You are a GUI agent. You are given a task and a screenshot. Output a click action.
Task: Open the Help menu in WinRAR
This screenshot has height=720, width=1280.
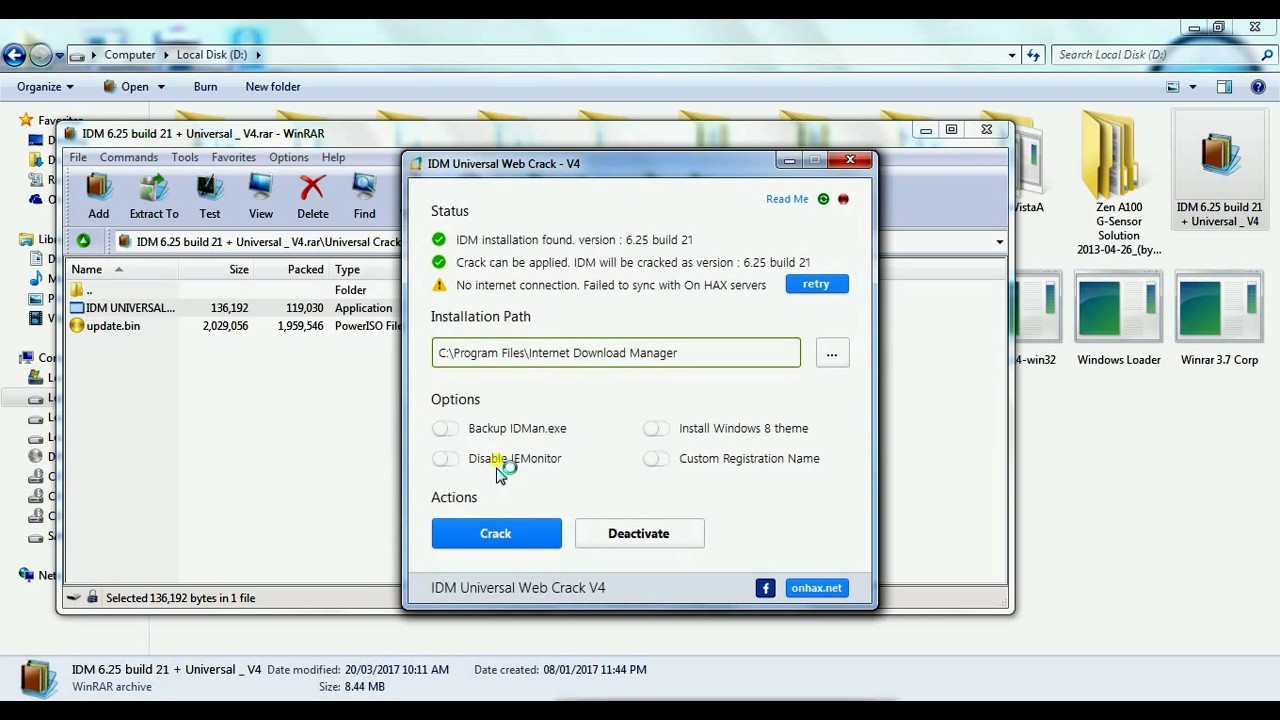click(x=333, y=157)
